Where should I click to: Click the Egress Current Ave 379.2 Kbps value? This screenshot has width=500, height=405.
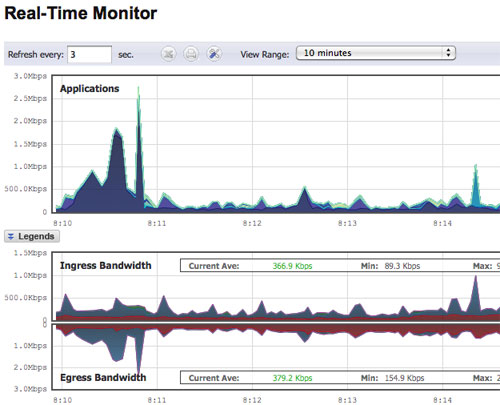click(292, 378)
